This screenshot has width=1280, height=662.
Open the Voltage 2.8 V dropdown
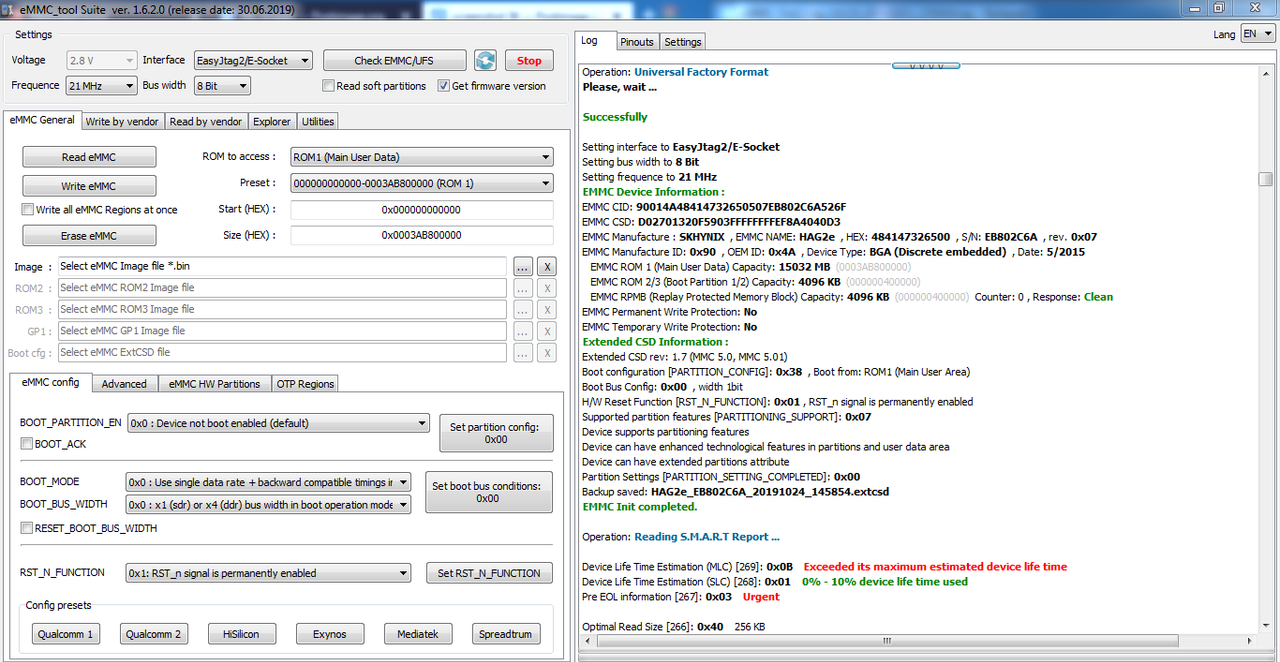click(101, 61)
